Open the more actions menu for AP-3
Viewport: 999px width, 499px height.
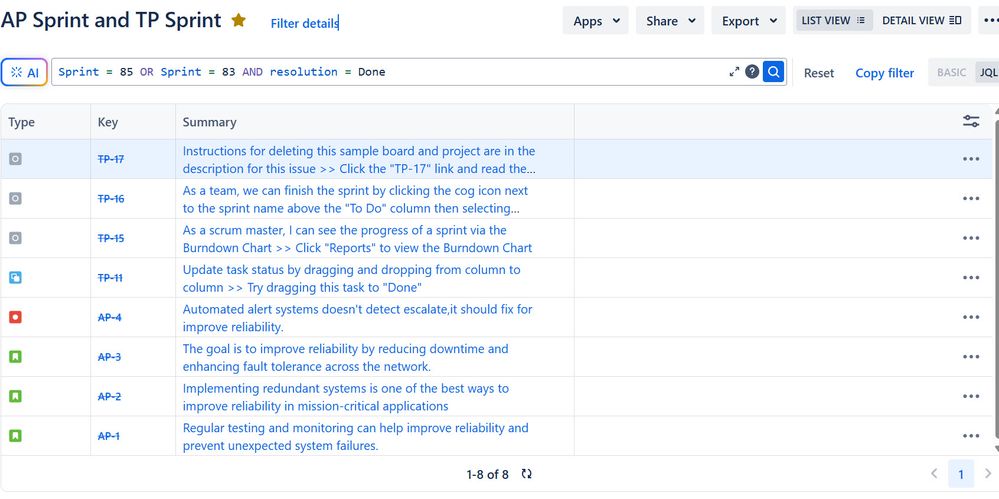point(971,356)
